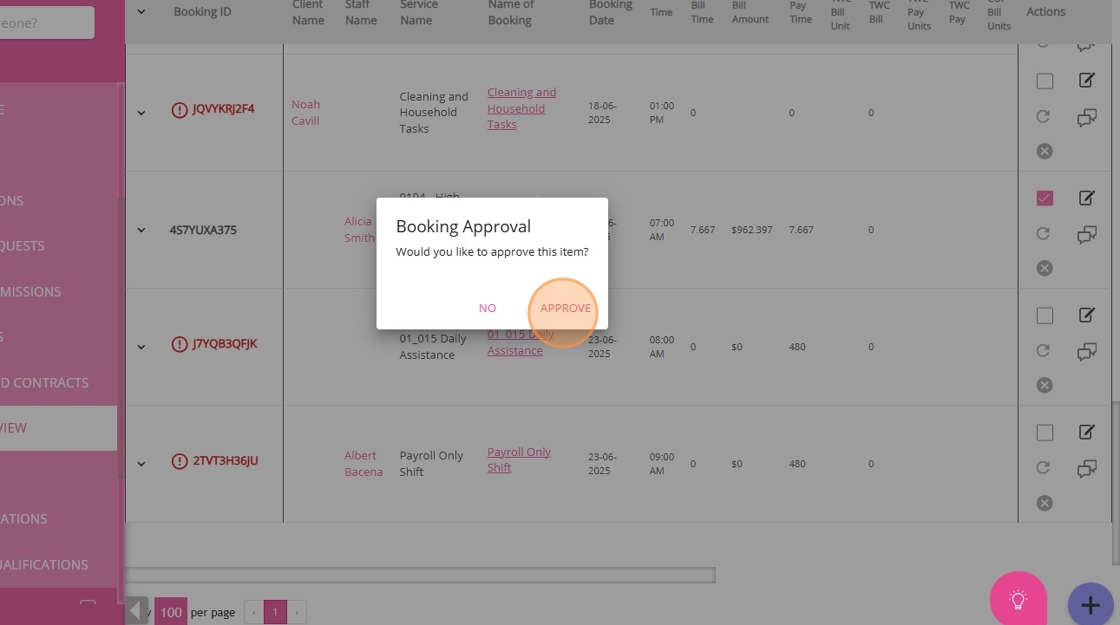1120x625 pixels.
Task: Open staff Albert Bacena link
Action: [x=364, y=464]
